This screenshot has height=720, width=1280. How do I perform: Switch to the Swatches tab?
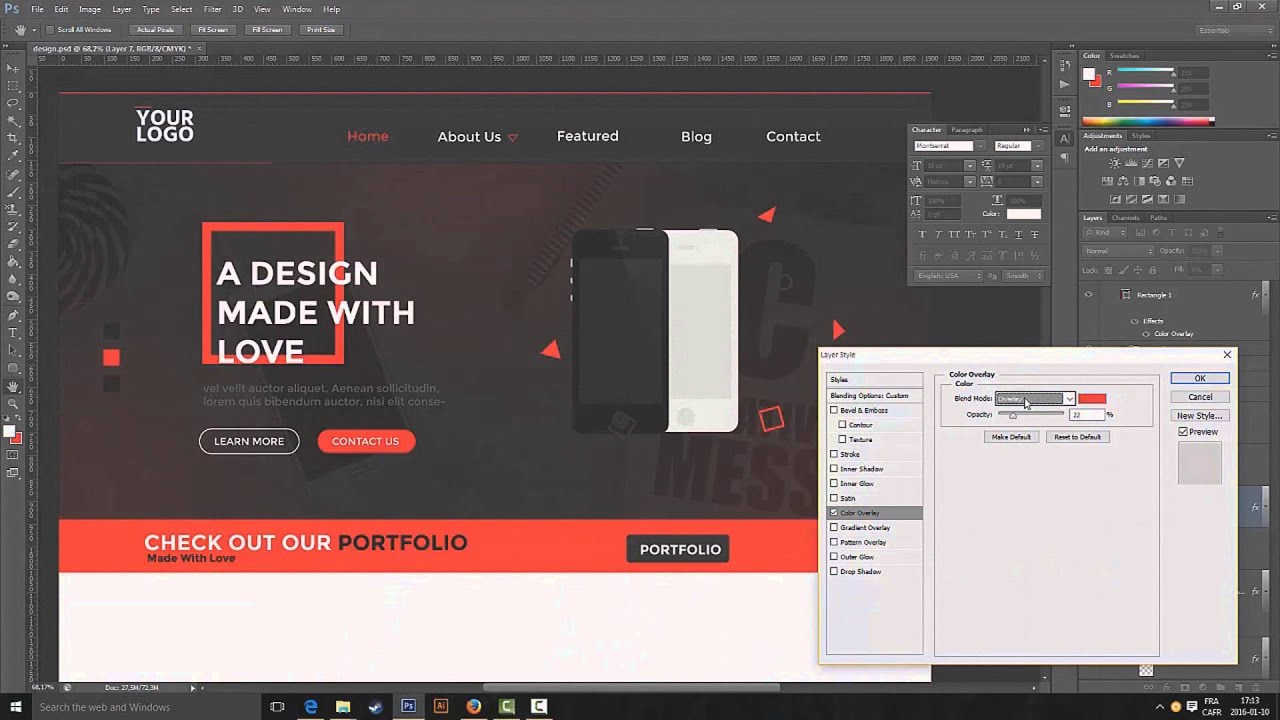point(1124,56)
